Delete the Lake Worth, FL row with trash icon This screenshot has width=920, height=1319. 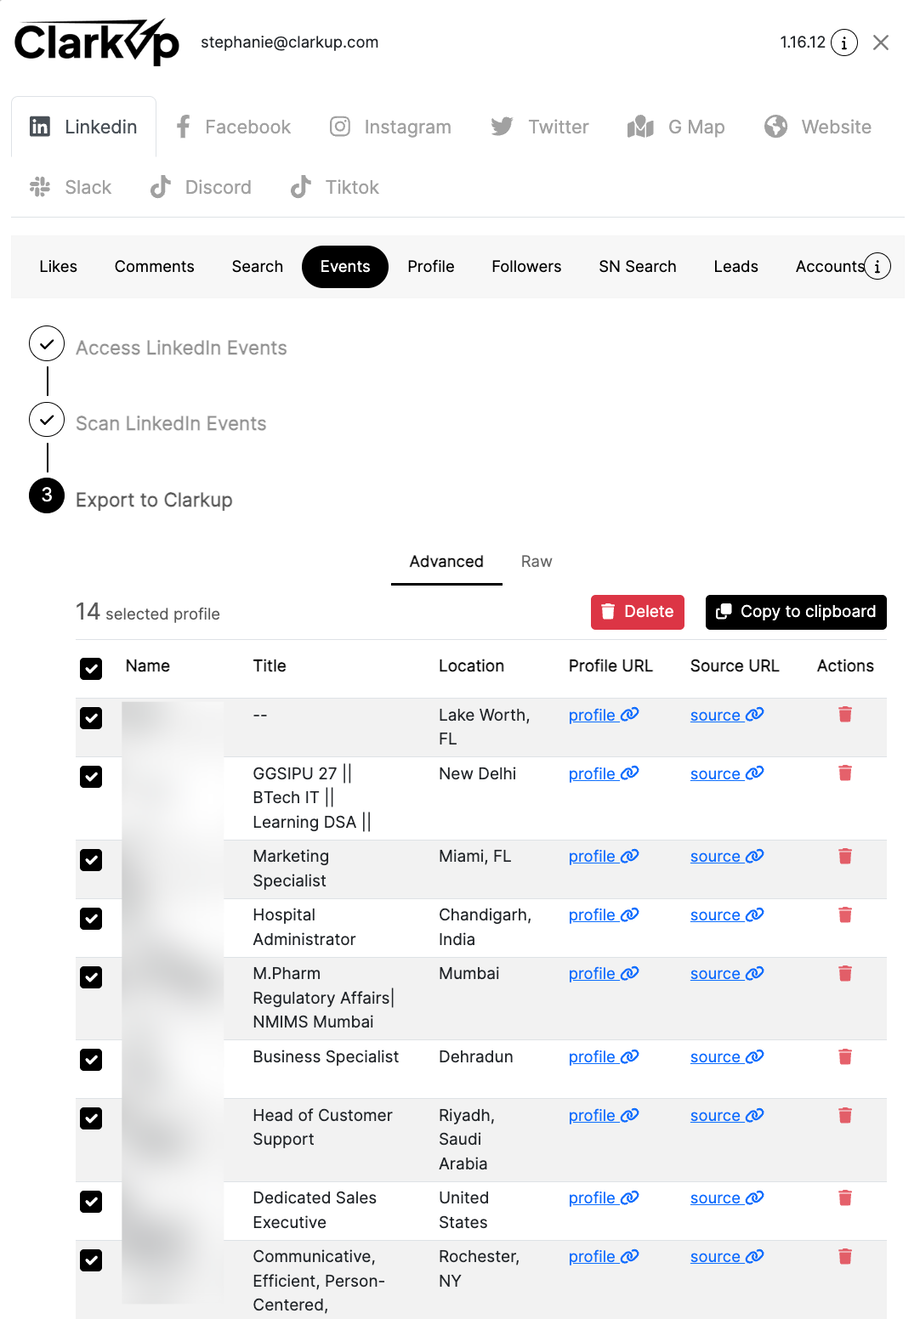click(x=845, y=714)
